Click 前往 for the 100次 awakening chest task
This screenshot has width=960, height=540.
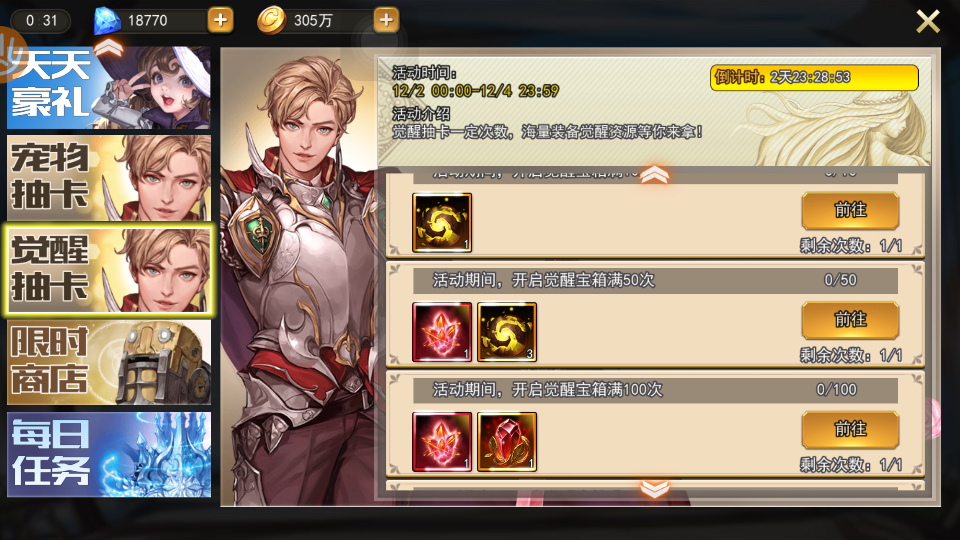click(850, 429)
